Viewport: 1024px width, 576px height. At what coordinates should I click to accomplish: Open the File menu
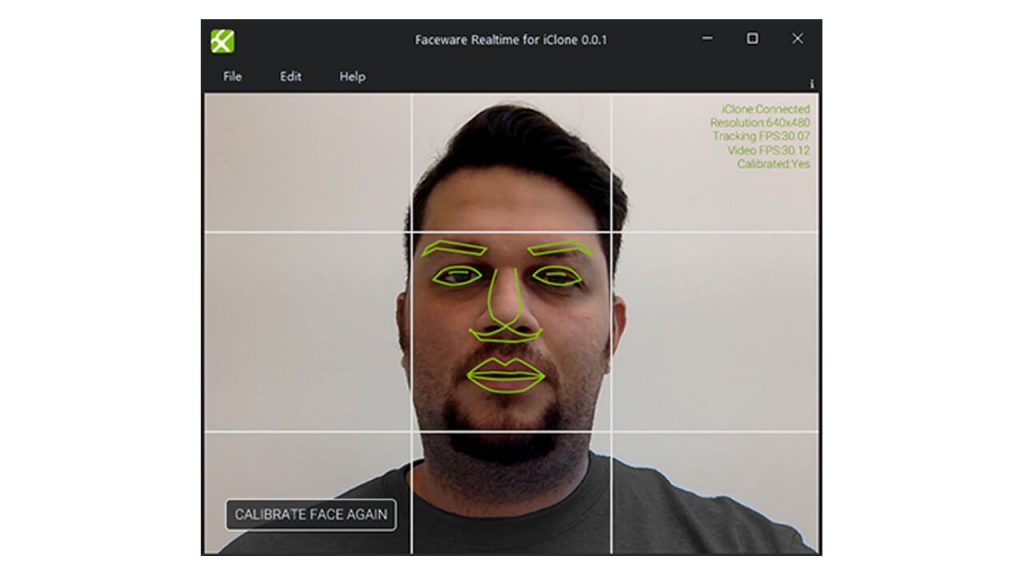[232, 76]
